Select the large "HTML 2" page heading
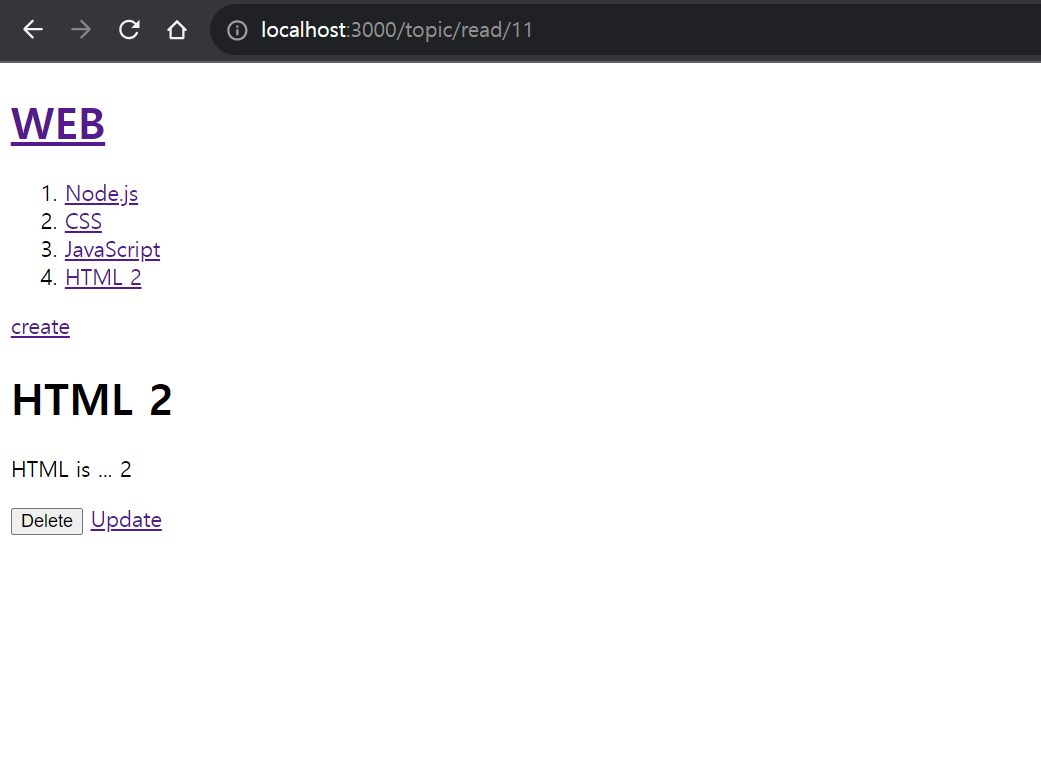The height and width of the screenshot is (782, 1041). coord(92,400)
